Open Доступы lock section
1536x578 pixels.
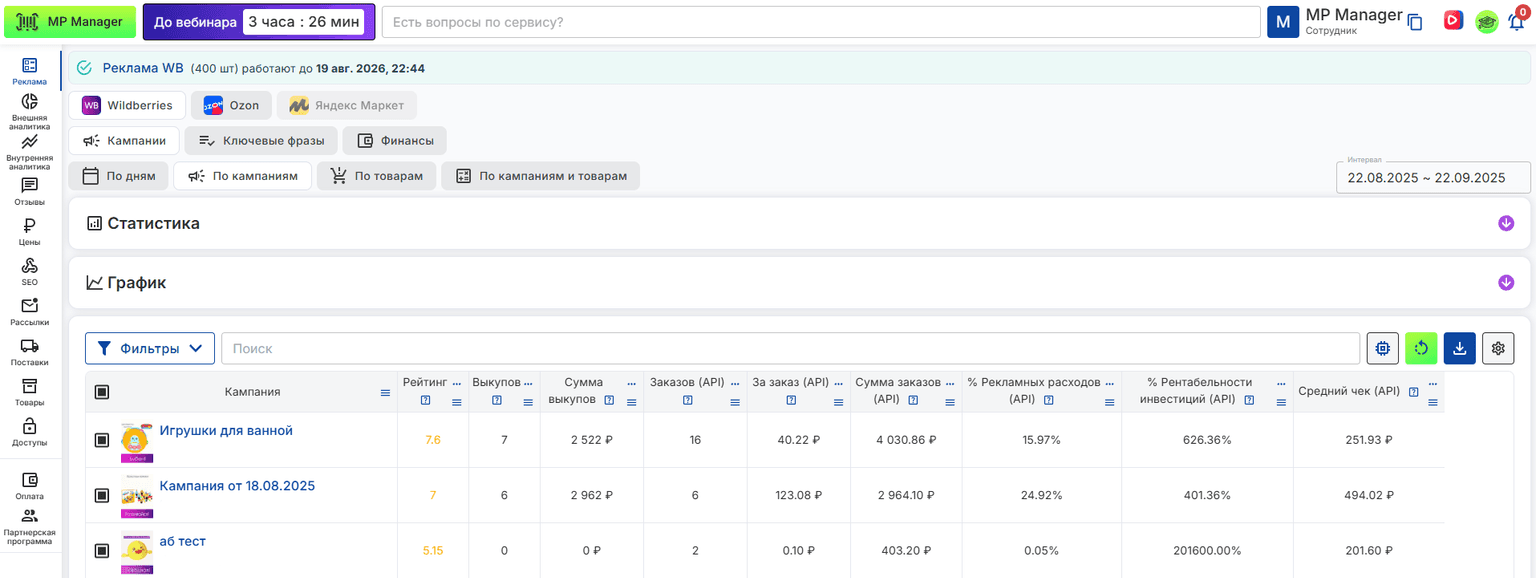(29, 431)
